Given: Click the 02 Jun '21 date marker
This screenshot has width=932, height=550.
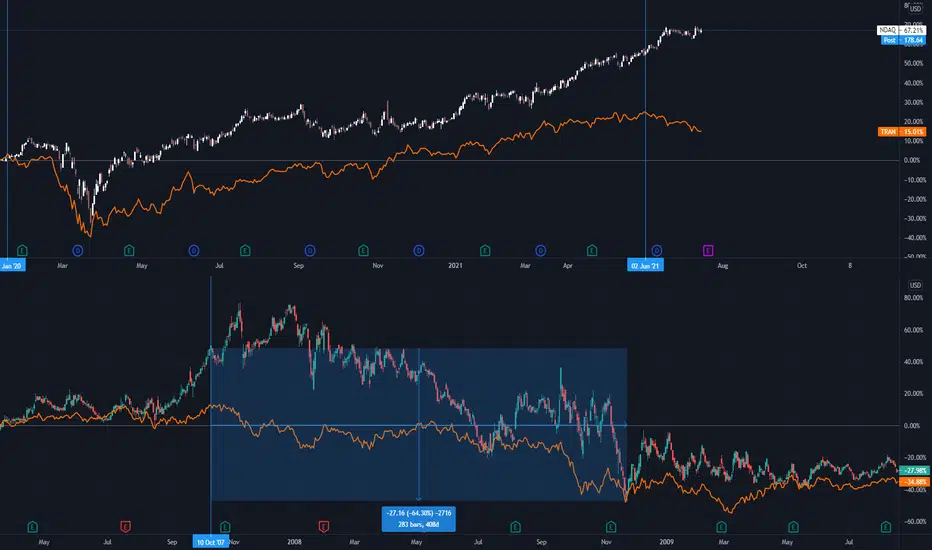Looking at the screenshot, I should click(645, 266).
